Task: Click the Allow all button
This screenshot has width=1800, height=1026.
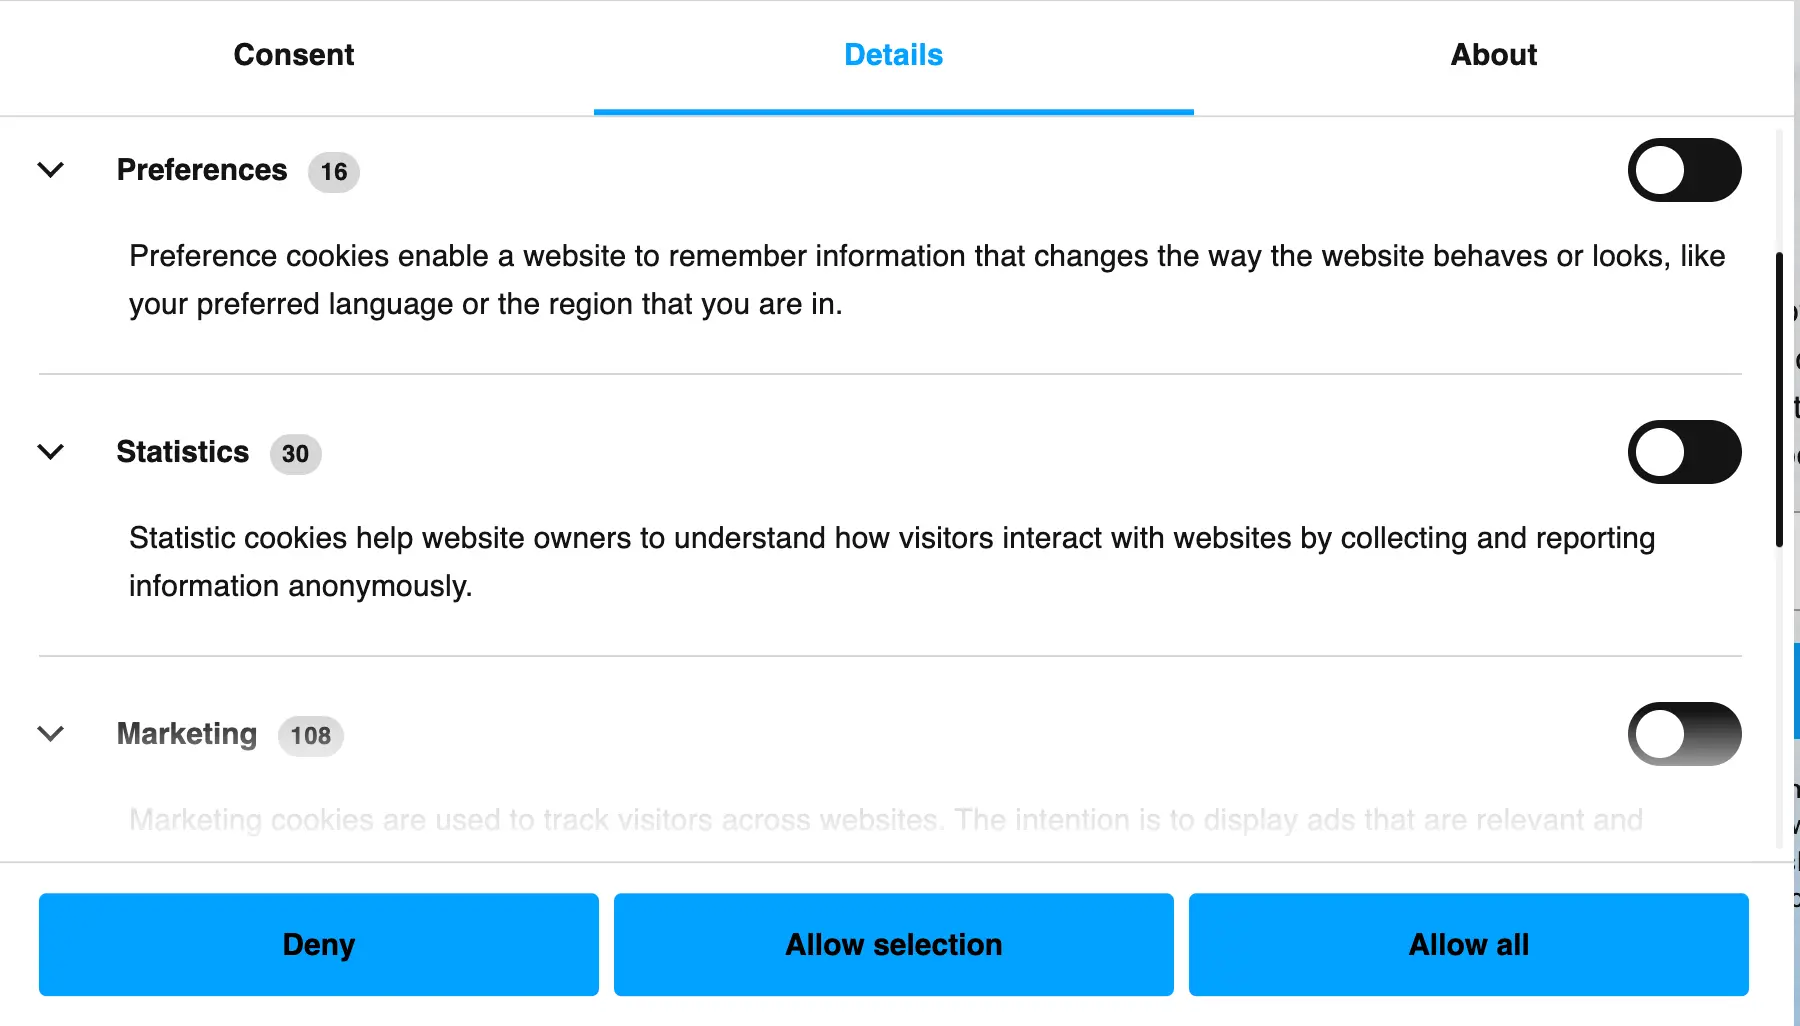Action: [1469, 944]
